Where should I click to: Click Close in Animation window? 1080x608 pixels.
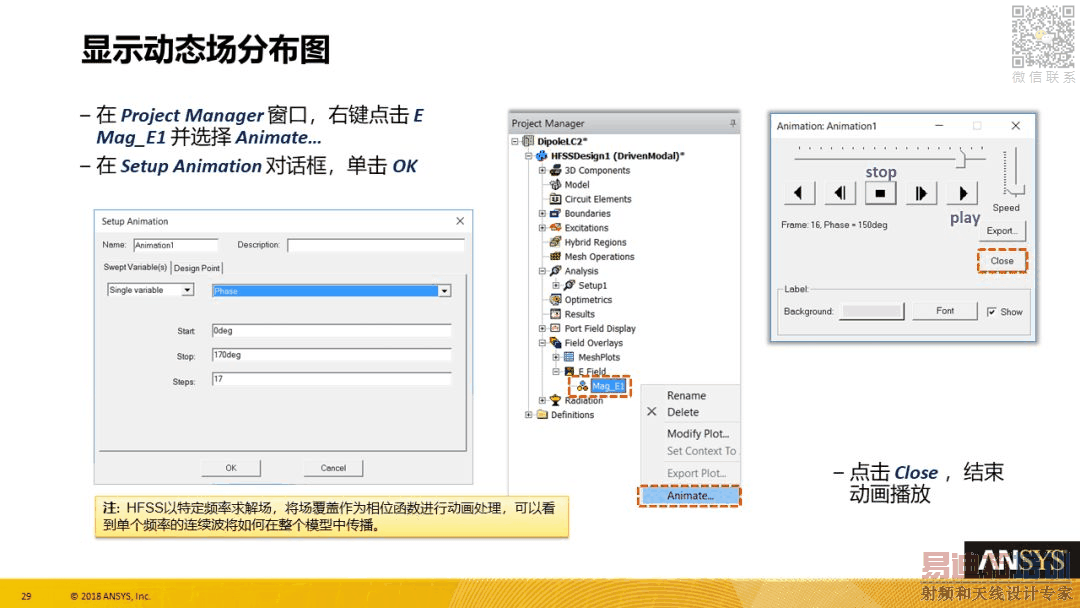(1002, 261)
